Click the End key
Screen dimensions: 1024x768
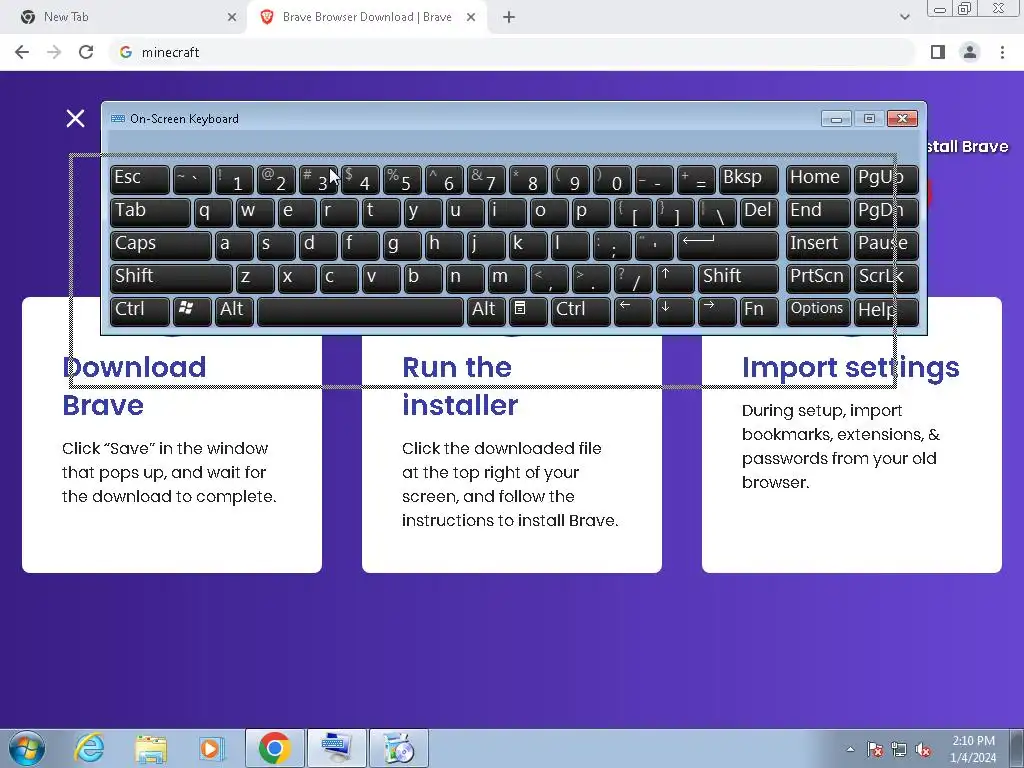[x=818, y=212]
